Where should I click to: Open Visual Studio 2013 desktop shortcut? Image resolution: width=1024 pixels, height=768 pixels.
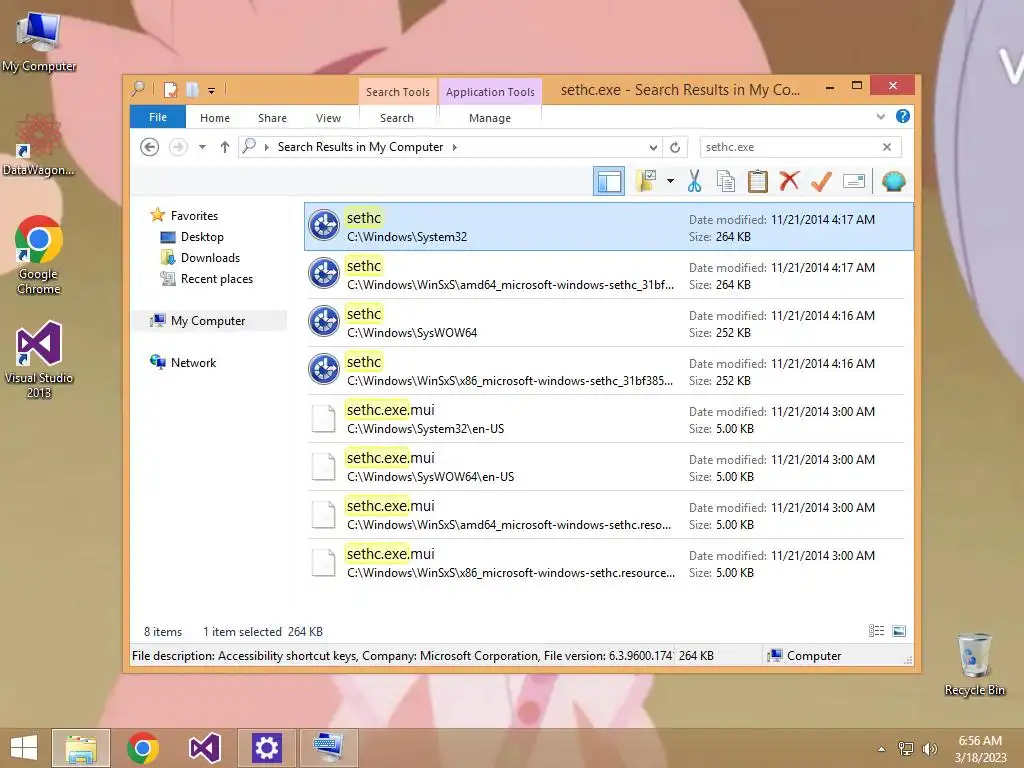click(x=39, y=359)
